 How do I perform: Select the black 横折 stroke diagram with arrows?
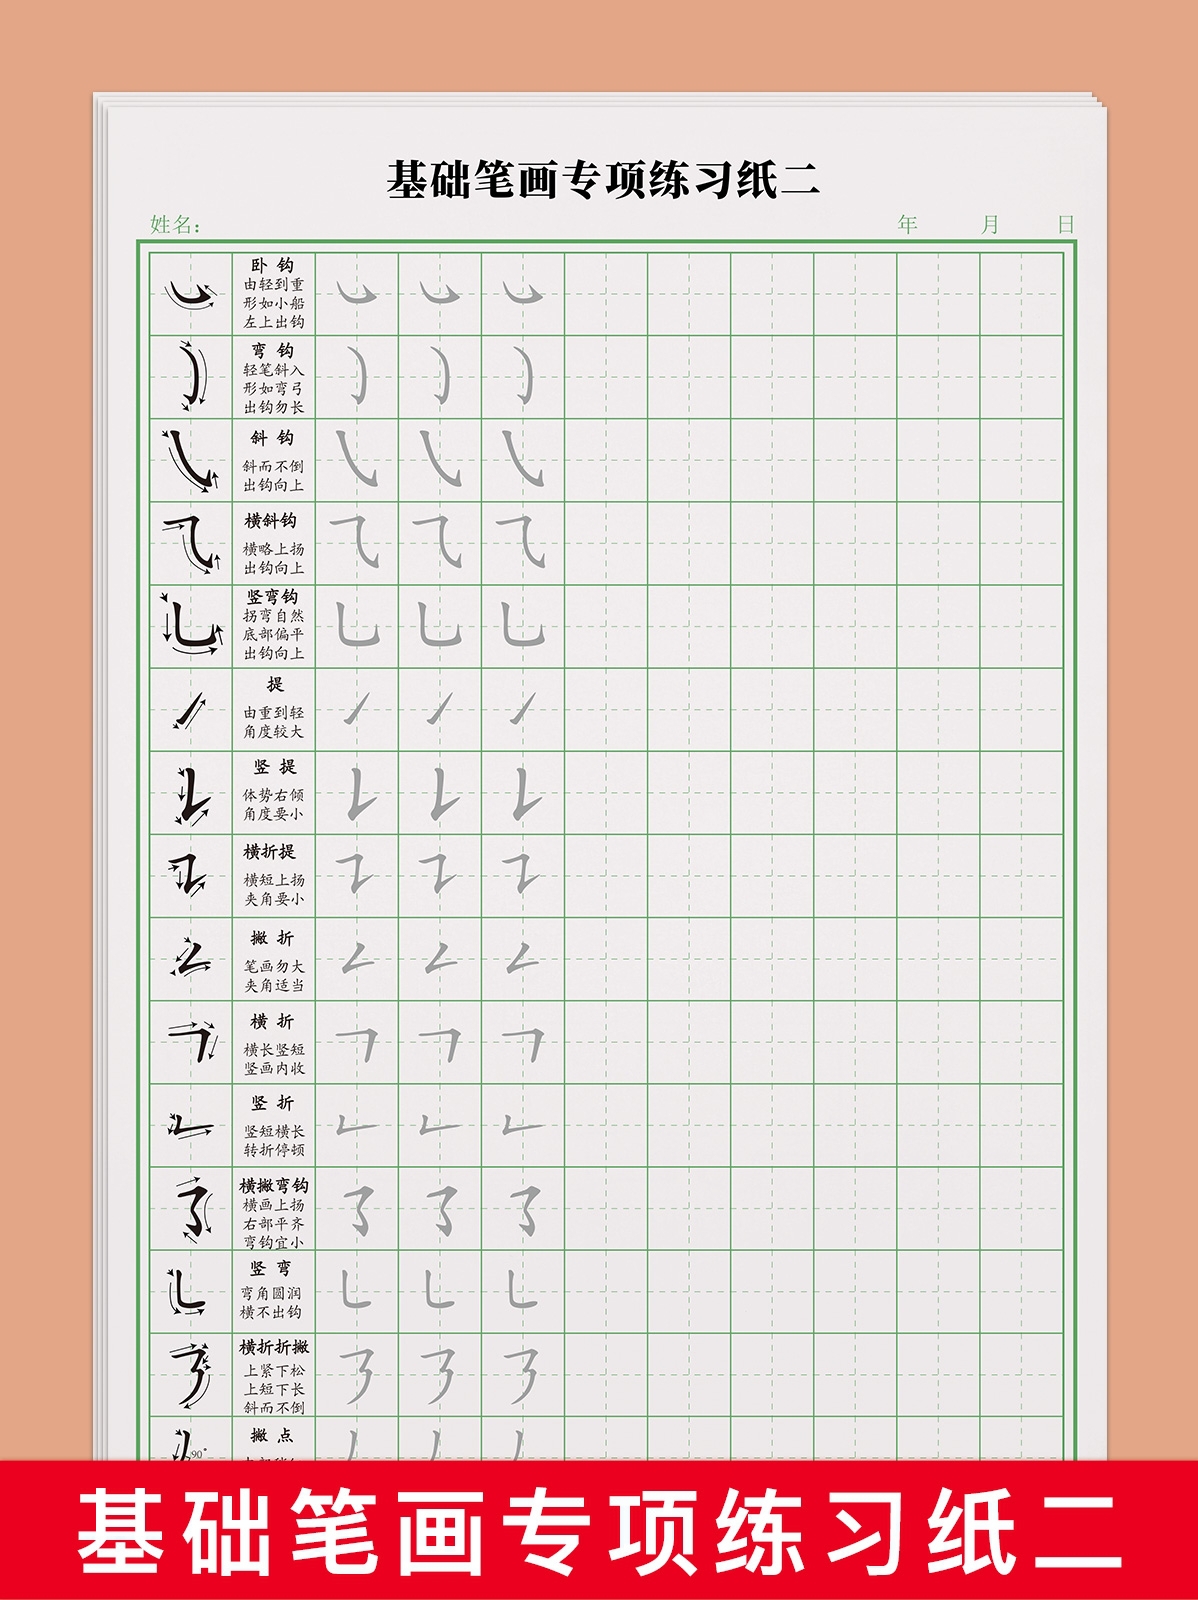click(192, 1042)
